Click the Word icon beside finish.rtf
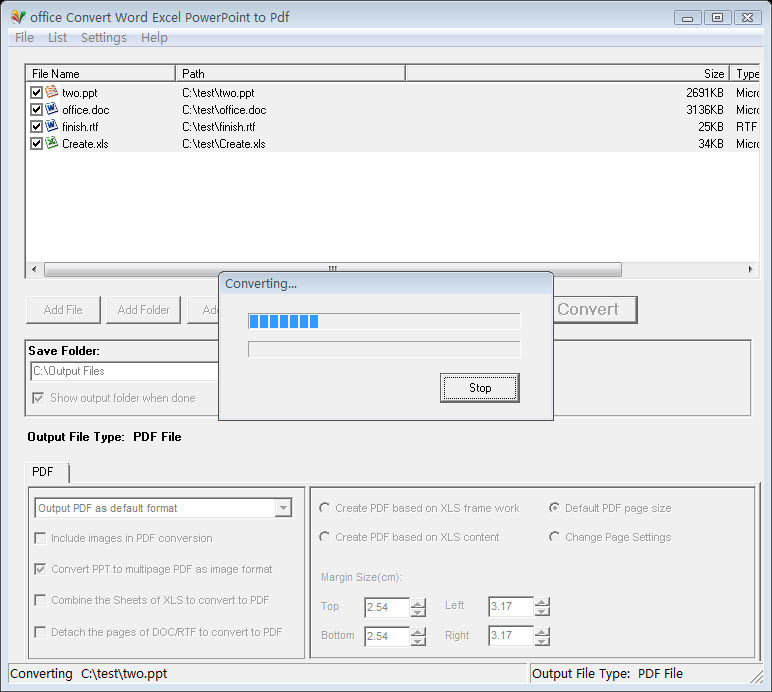The image size is (772, 692). coord(52,126)
